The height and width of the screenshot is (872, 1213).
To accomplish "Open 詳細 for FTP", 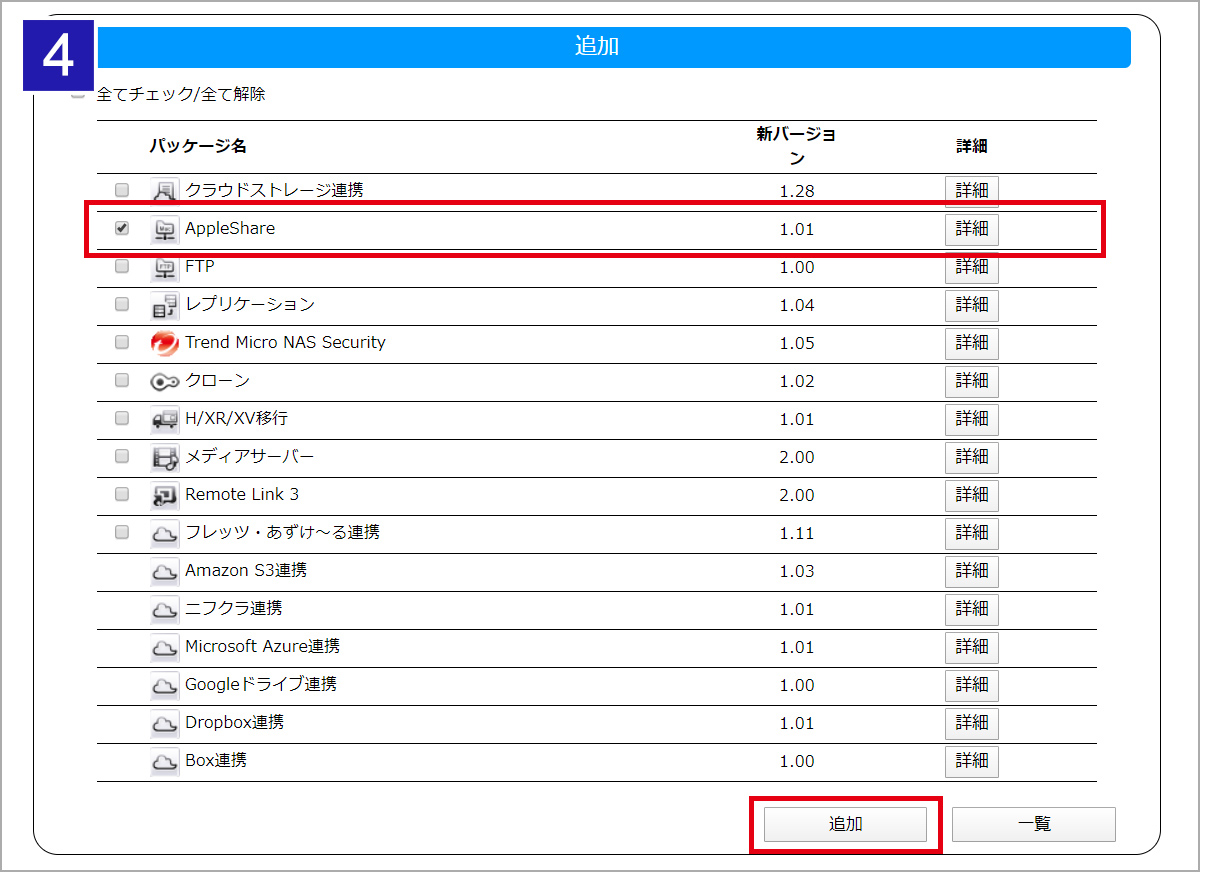I will pos(972,267).
